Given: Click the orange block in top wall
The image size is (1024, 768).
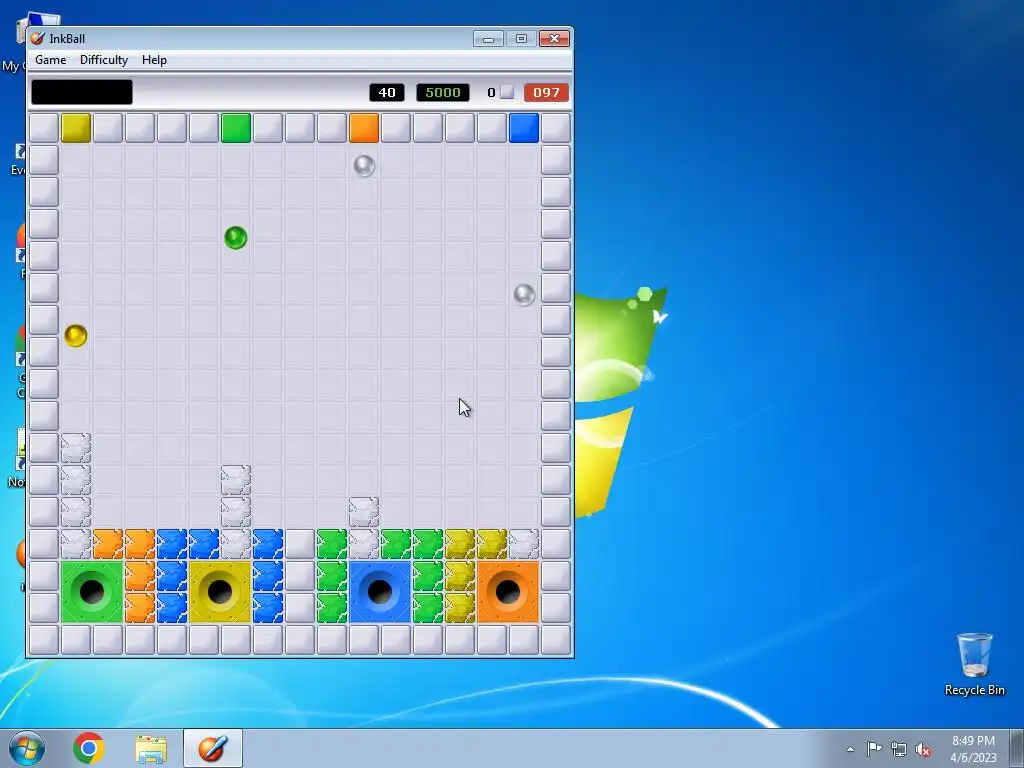Looking at the screenshot, I should coord(364,127).
